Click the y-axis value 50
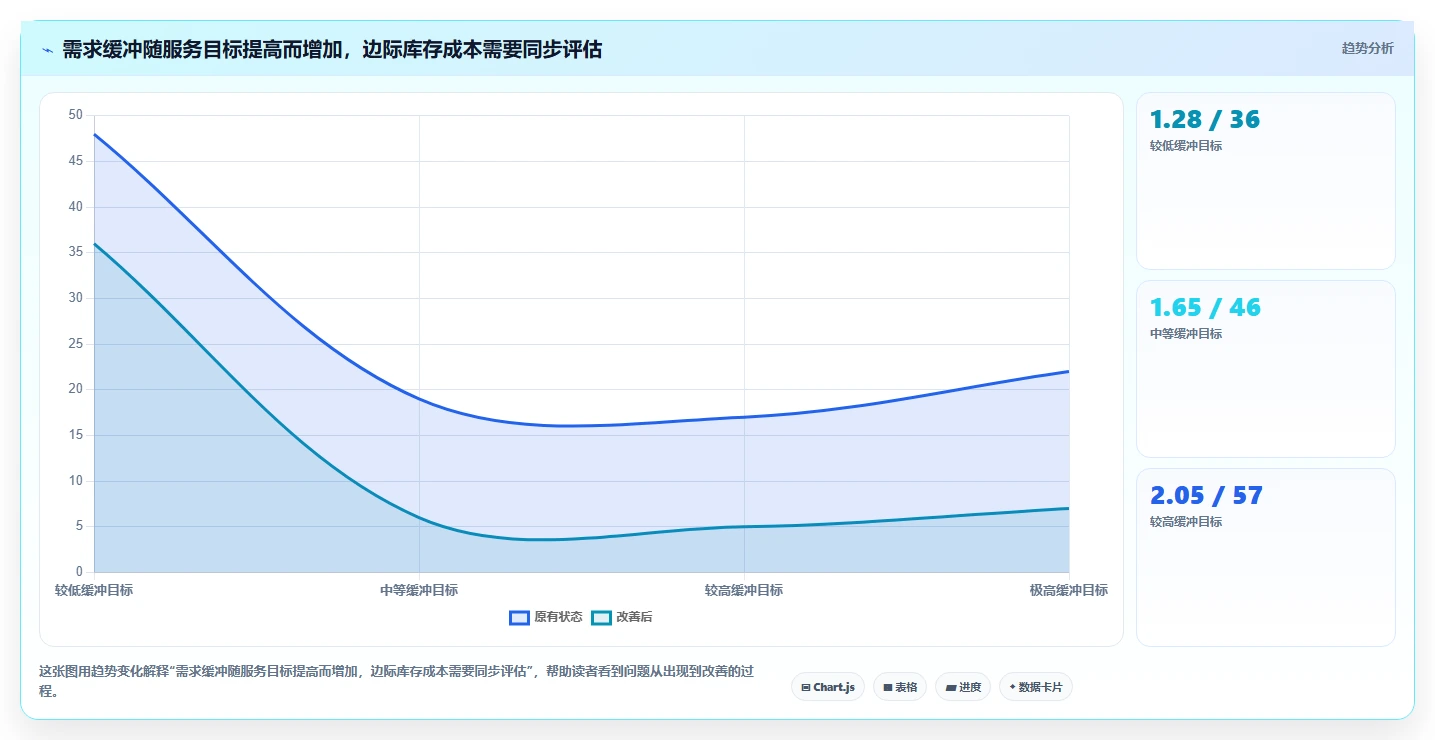 (76, 115)
